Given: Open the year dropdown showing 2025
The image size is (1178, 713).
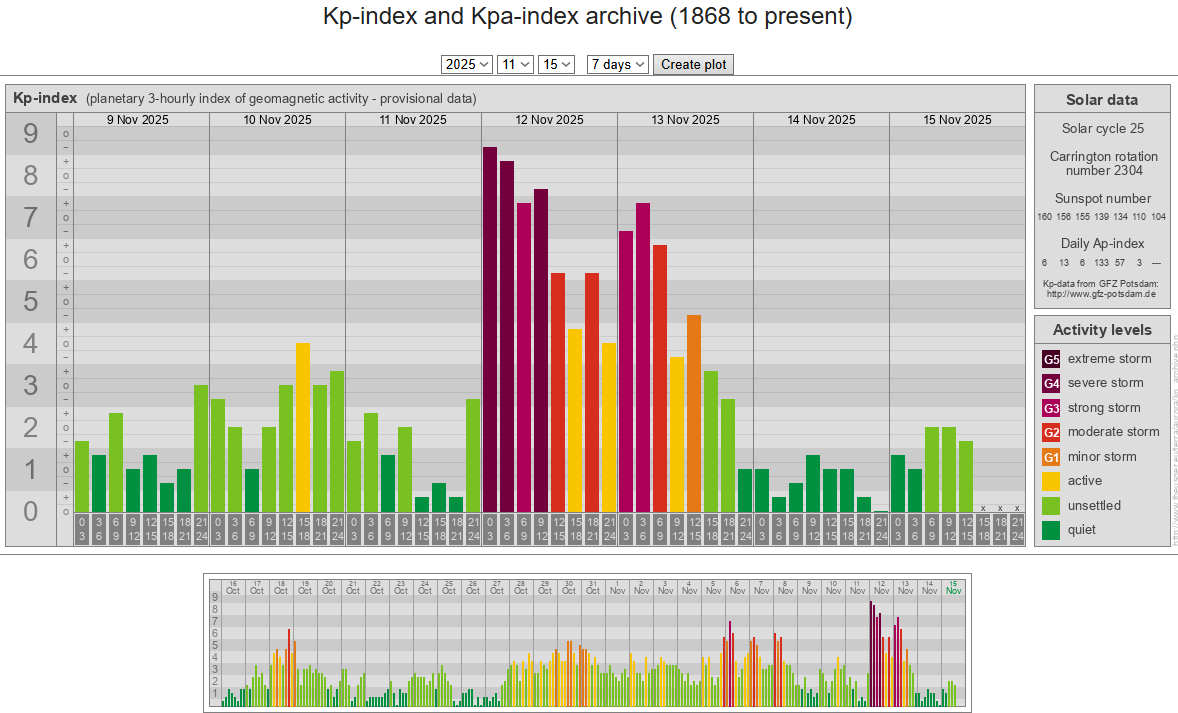Looking at the screenshot, I should 467,64.
